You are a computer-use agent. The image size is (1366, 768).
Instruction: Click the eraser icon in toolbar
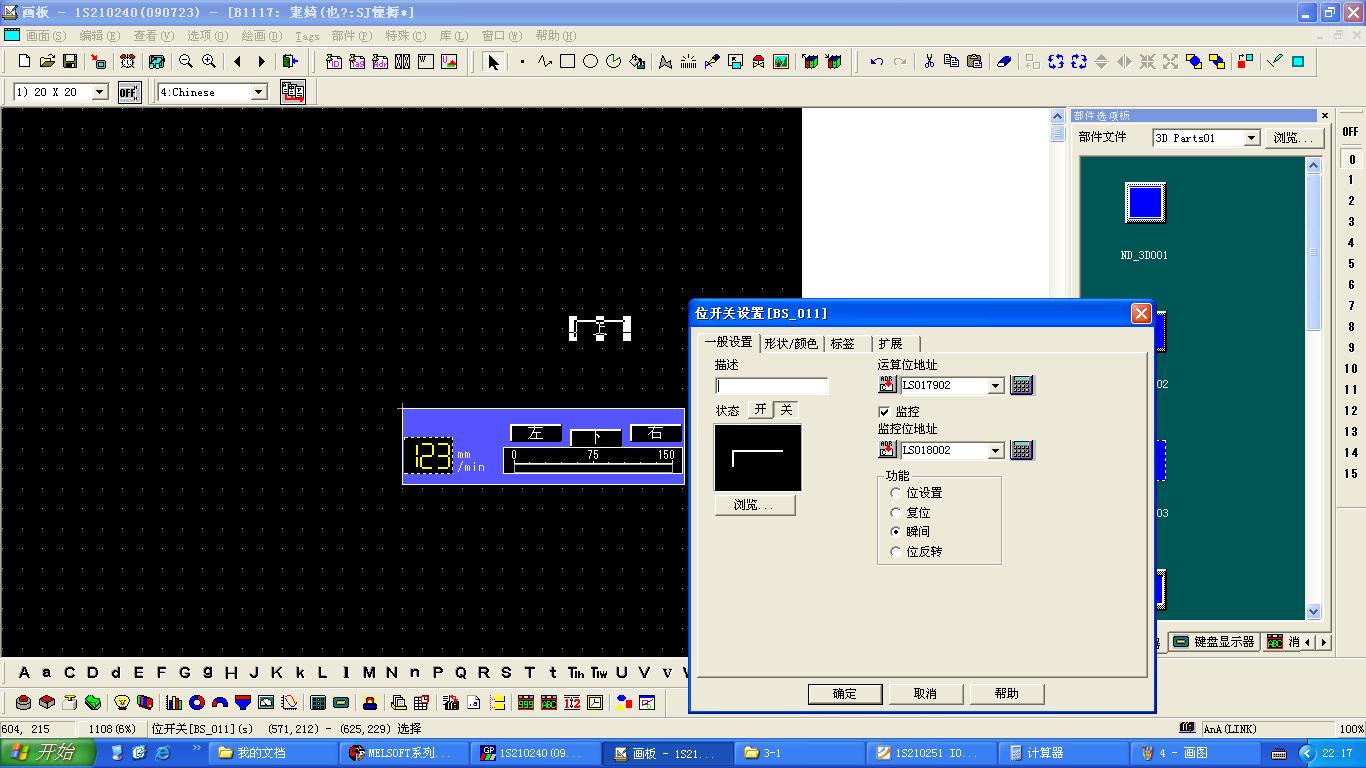click(1004, 62)
